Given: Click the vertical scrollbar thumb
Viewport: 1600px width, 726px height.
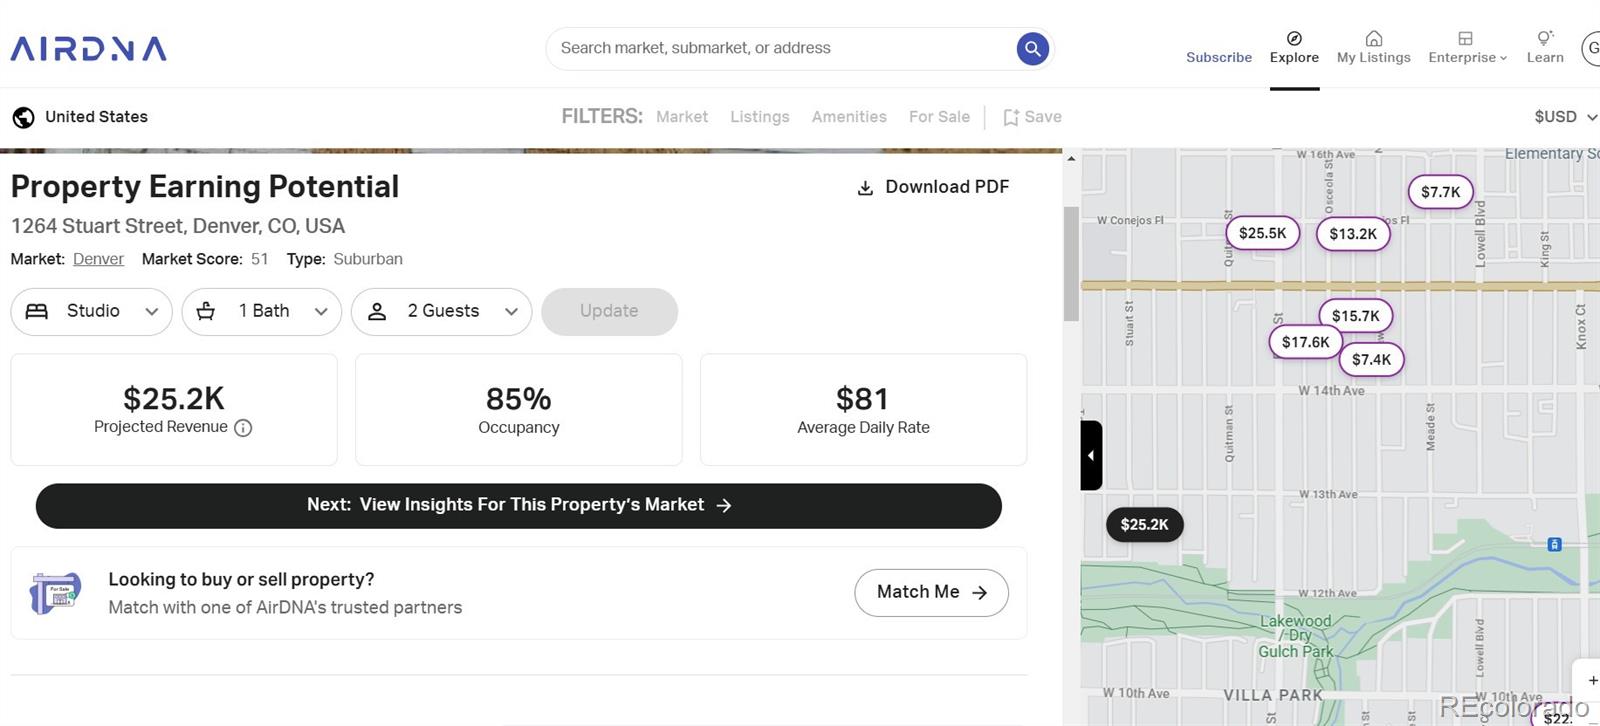Looking at the screenshot, I should coord(1071,264).
